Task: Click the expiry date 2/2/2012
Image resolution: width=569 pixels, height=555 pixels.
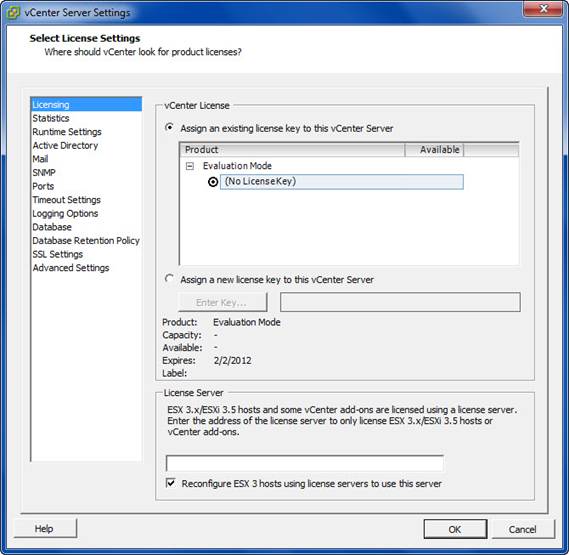Action: point(233,360)
